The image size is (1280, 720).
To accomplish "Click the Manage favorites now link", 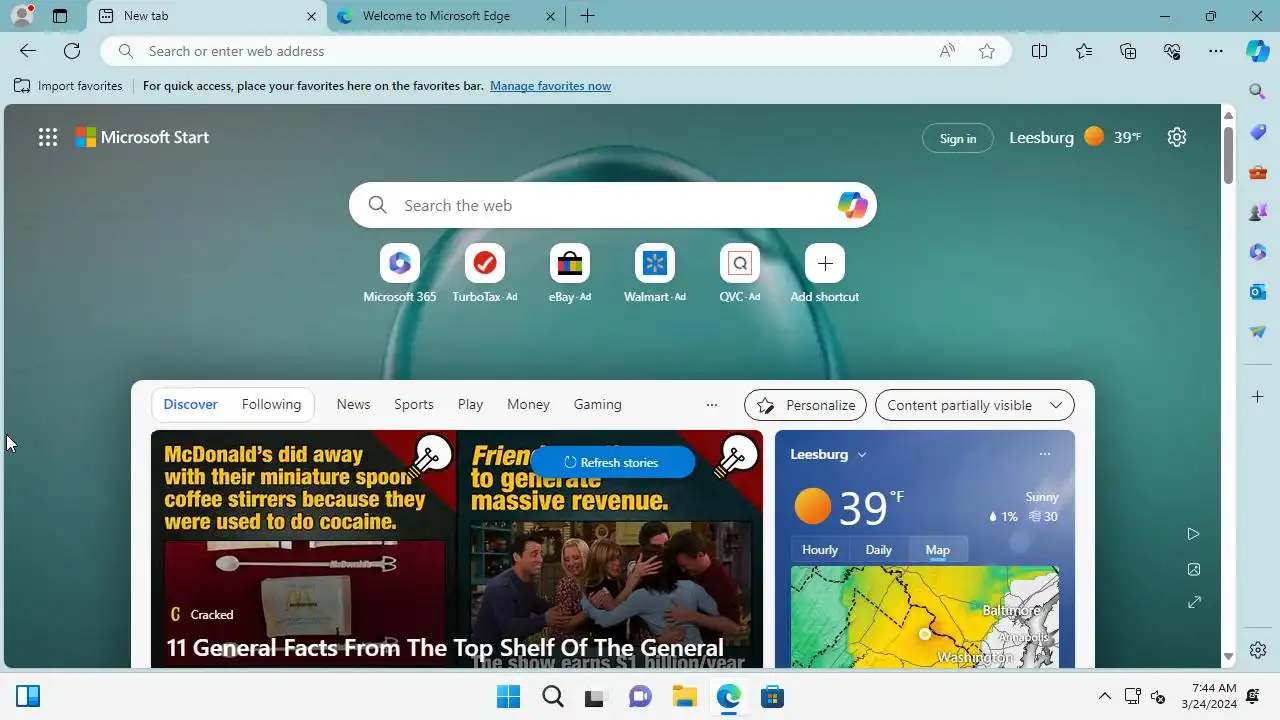I will [x=550, y=86].
